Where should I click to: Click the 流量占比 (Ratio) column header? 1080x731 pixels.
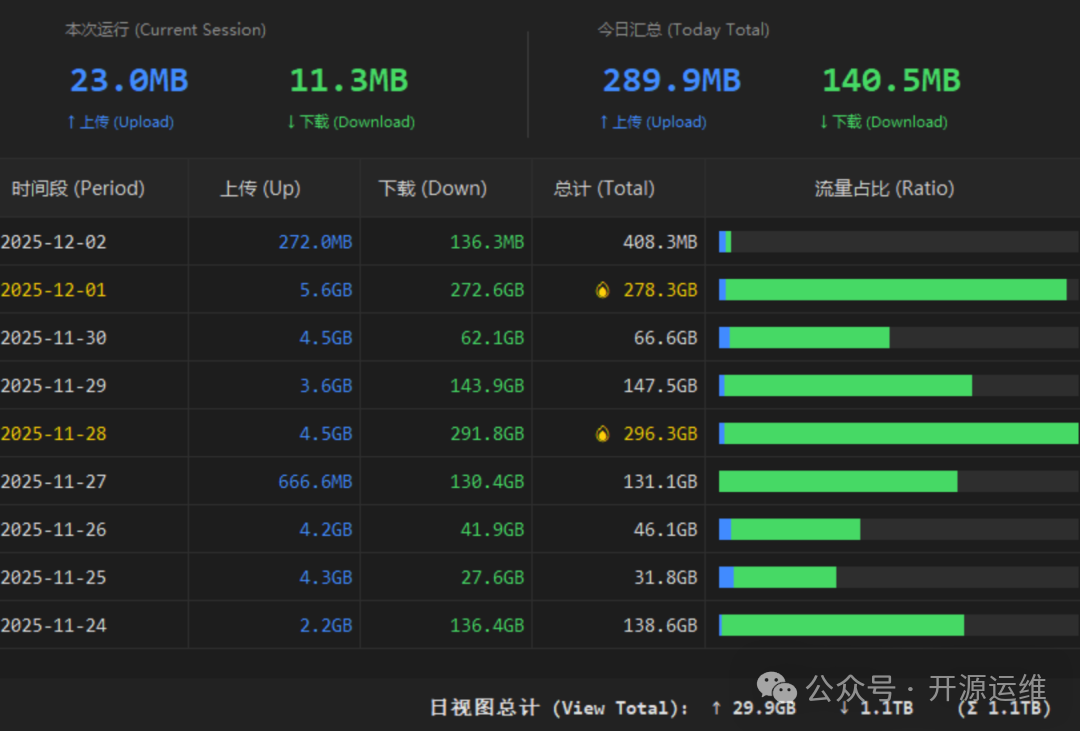884,188
